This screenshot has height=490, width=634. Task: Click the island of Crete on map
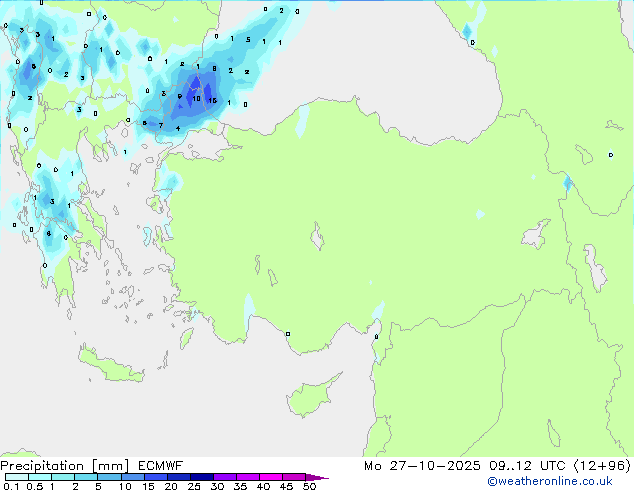coord(110,364)
